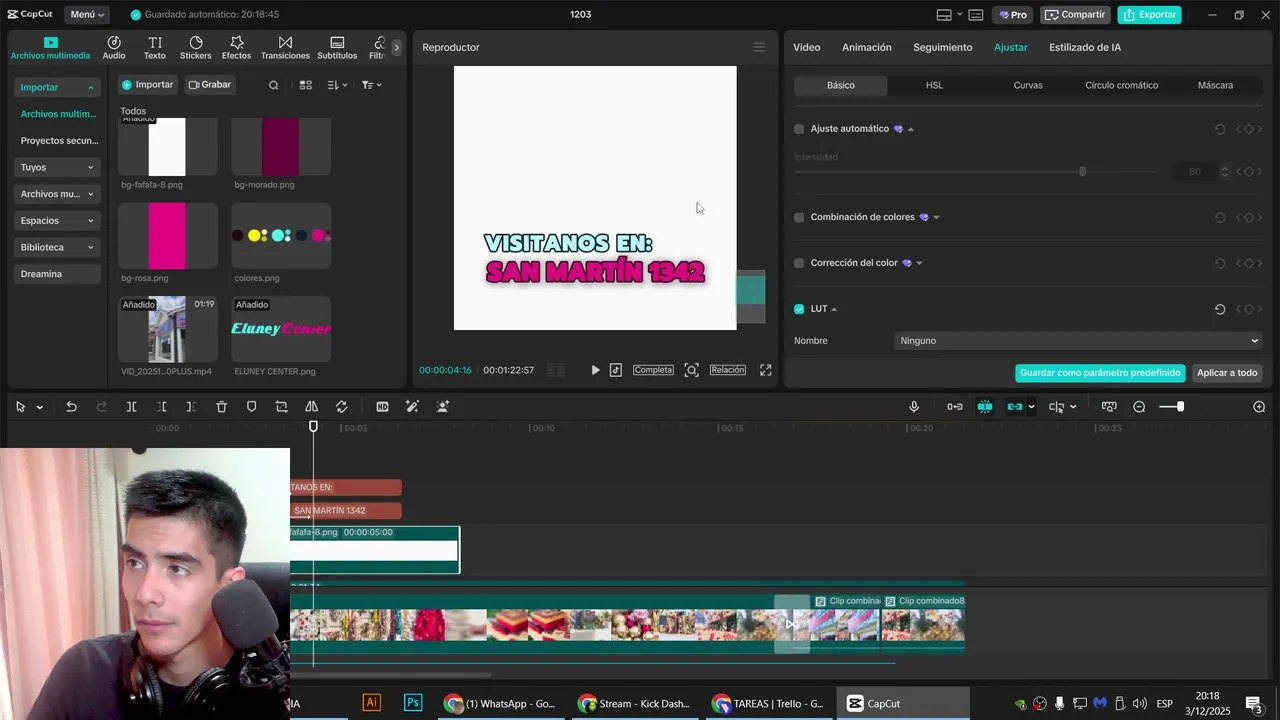Click the split clip tool icon
This screenshot has width=1280, height=720.
(x=131, y=407)
